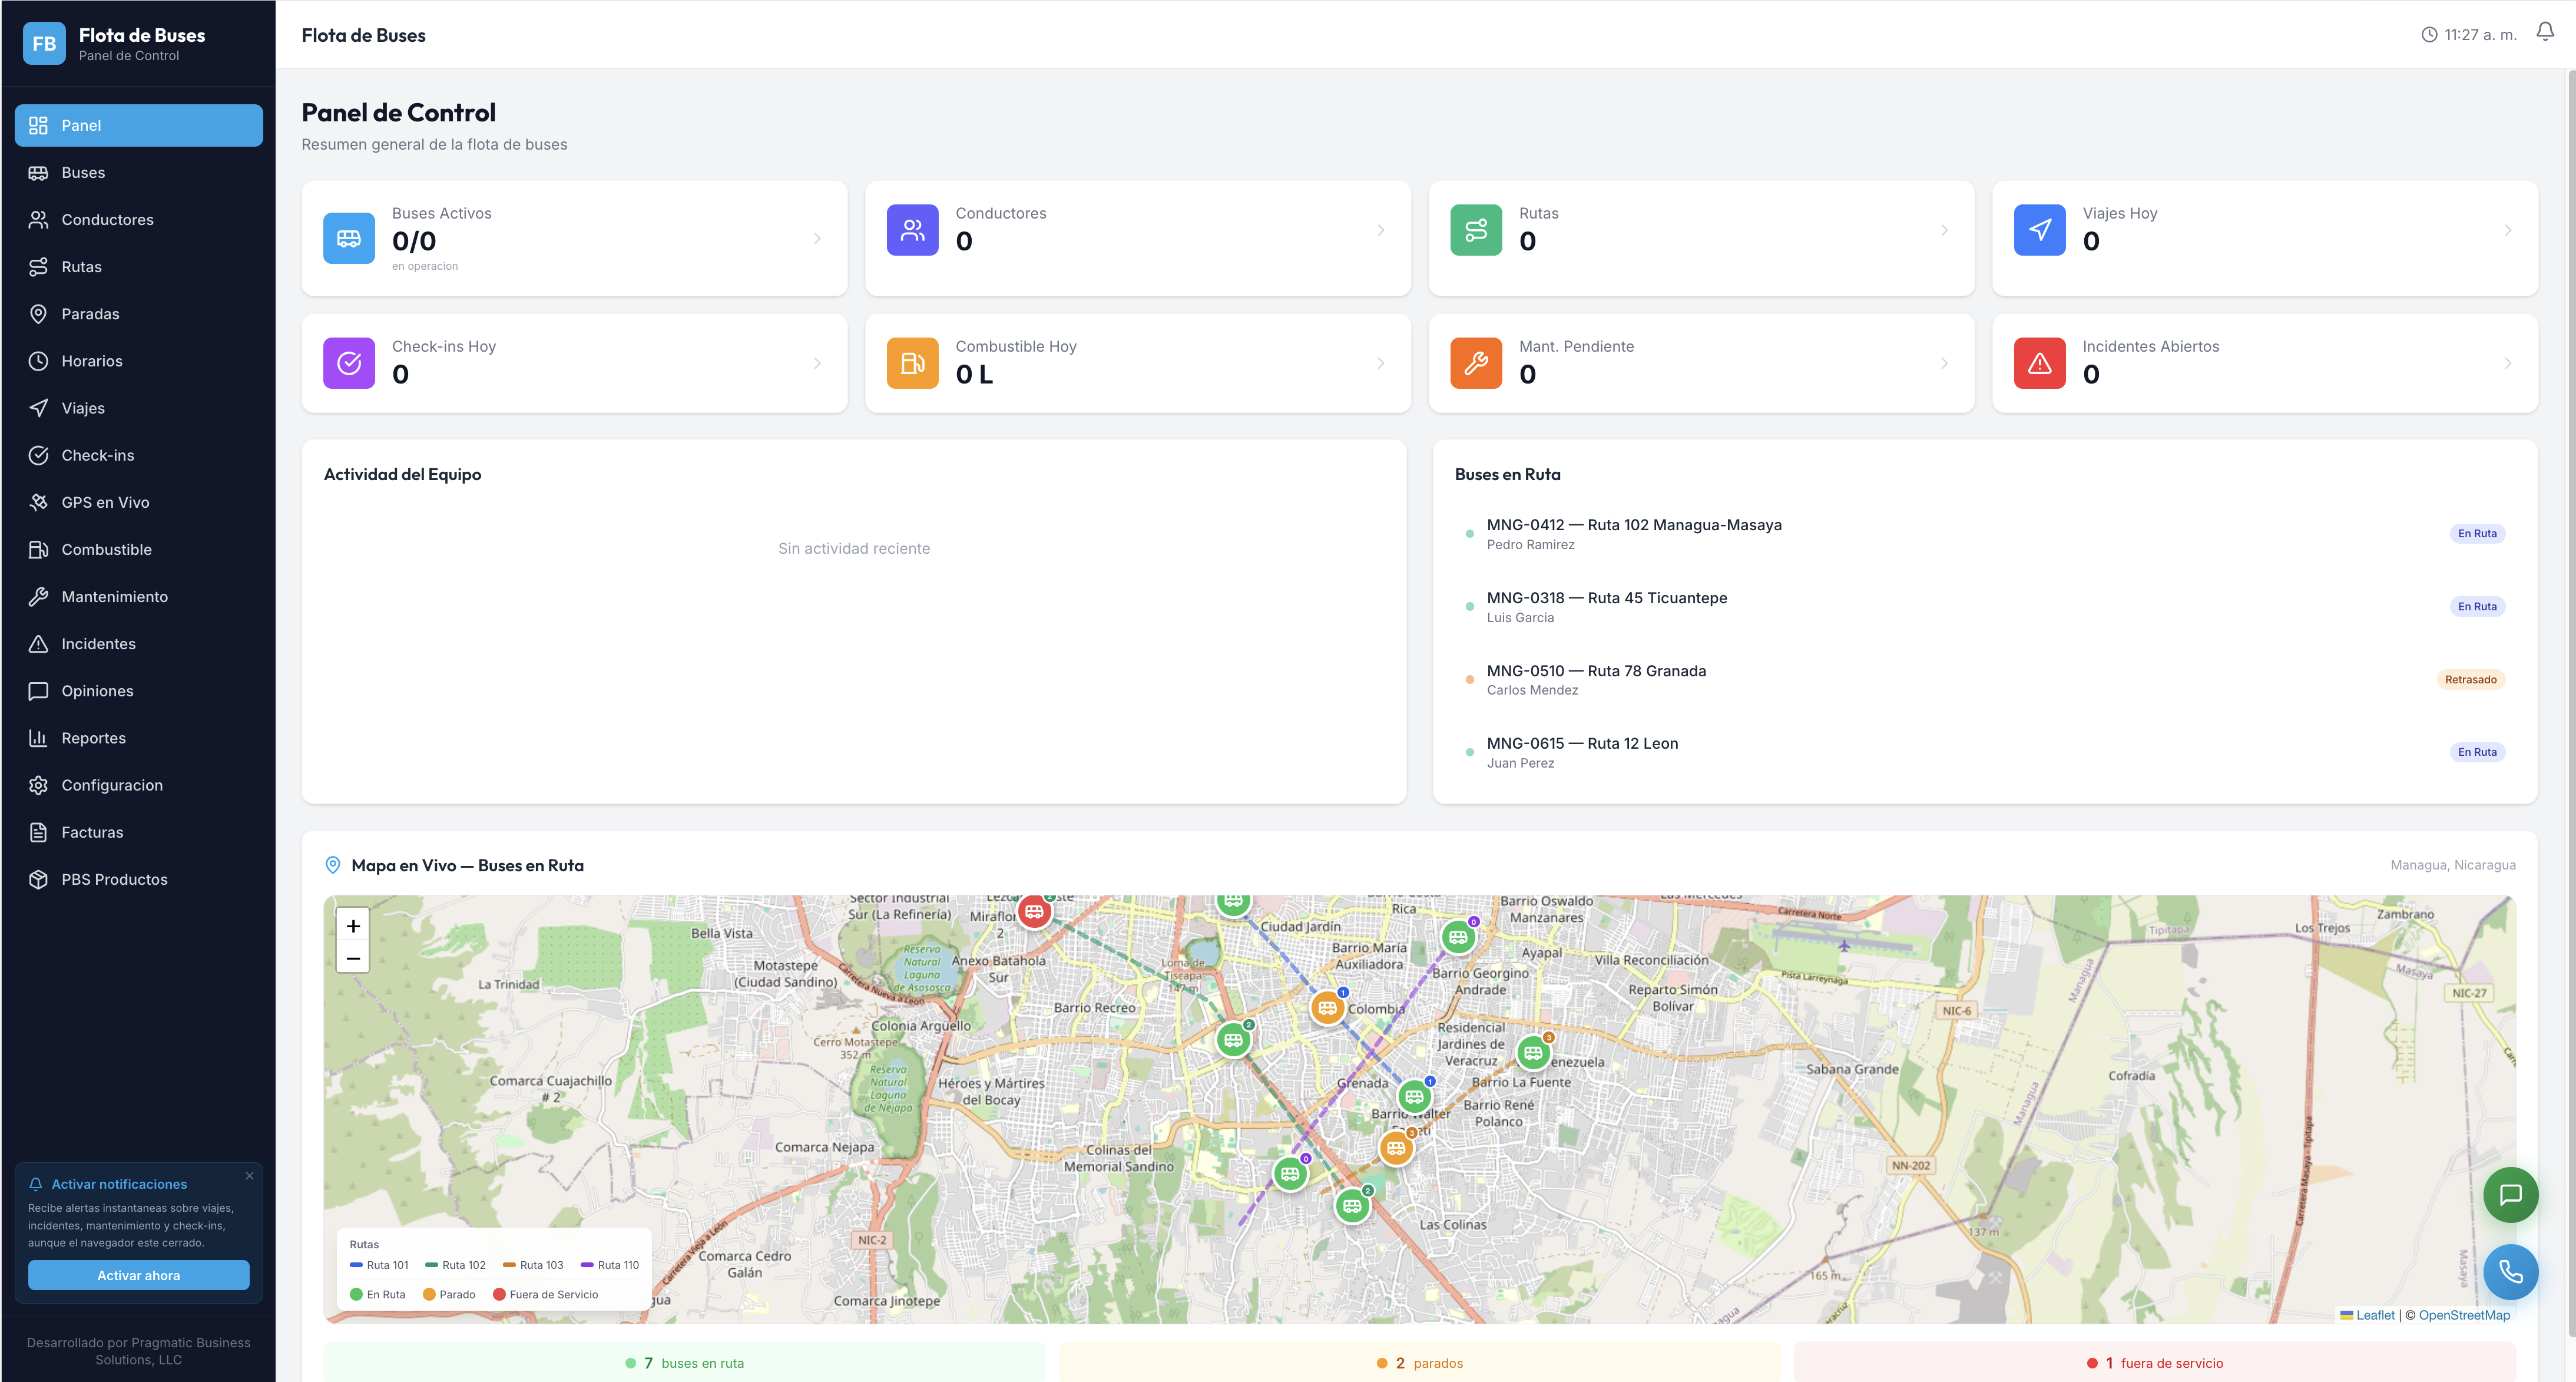Click the Mant. Pendiente wrench icon

pos(1476,363)
